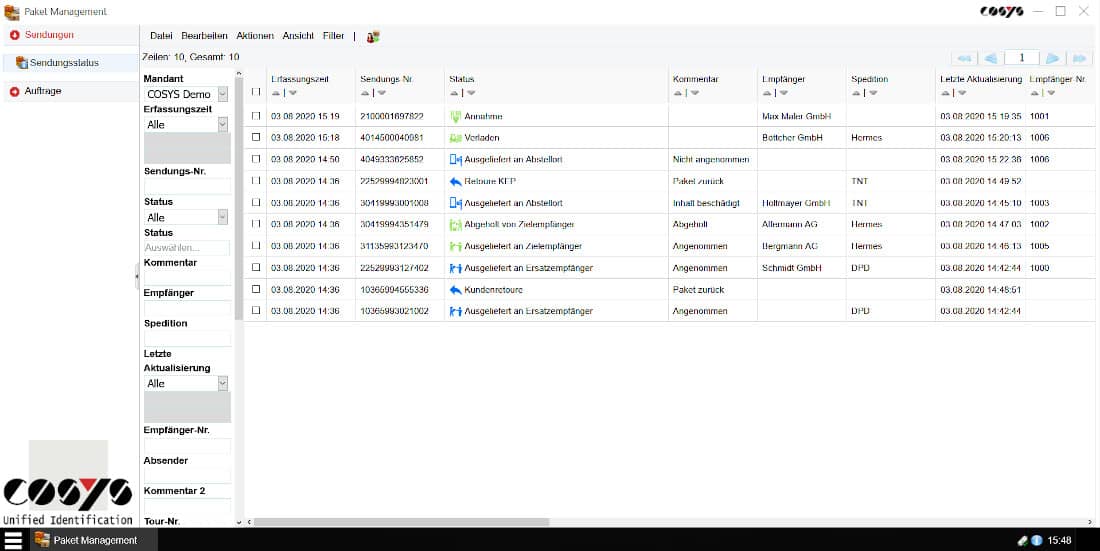The image size is (1100, 551).
Task: Sort Sendungs-Nr. column ascending
Action: pyautogui.click(x=365, y=93)
